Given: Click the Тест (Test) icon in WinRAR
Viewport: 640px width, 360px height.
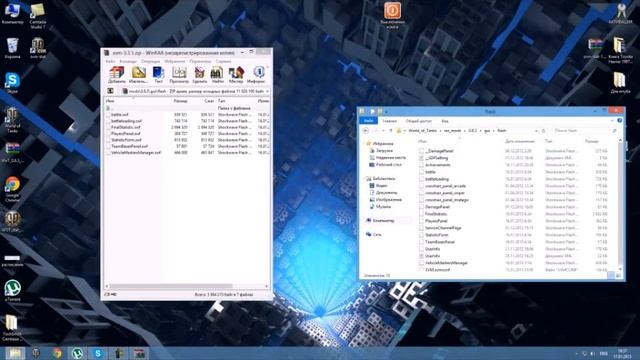Looking at the screenshot, I should (158, 75).
